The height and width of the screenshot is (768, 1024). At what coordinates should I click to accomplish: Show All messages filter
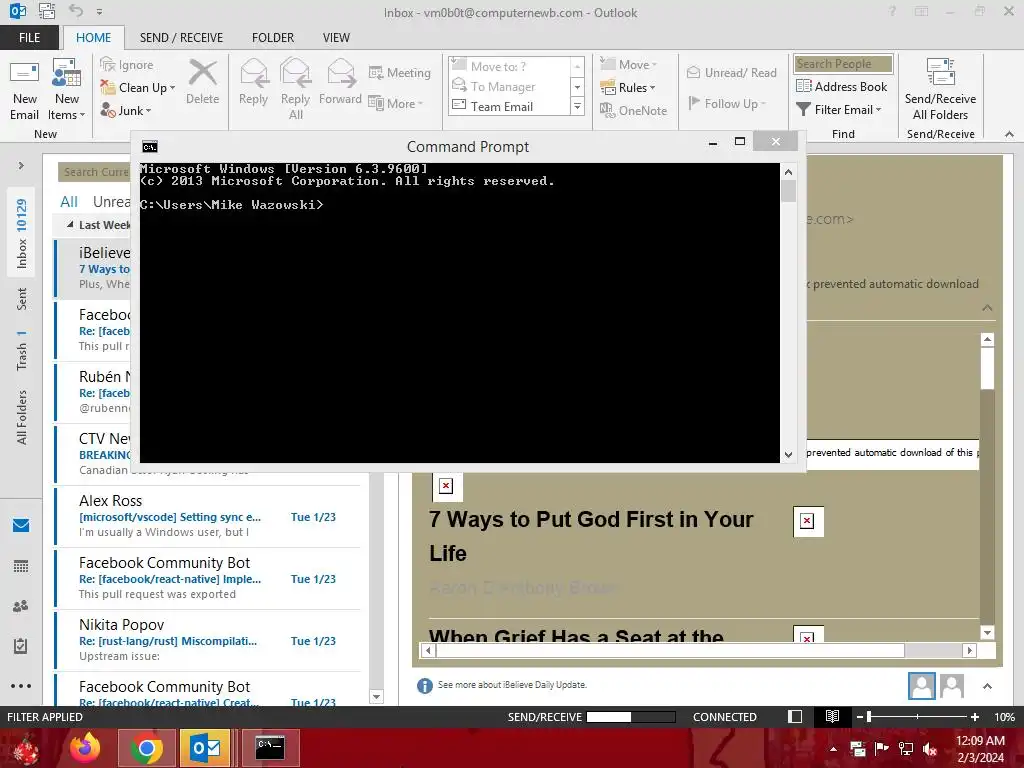click(69, 202)
